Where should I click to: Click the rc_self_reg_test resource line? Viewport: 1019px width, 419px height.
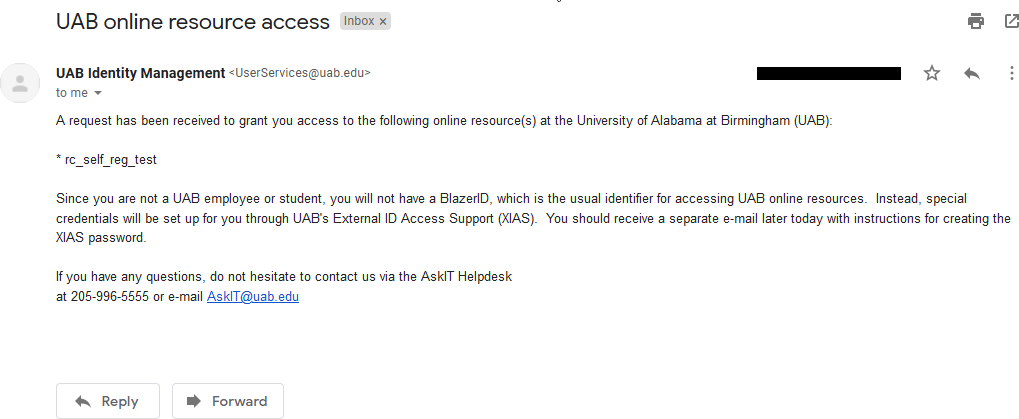[106, 159]
